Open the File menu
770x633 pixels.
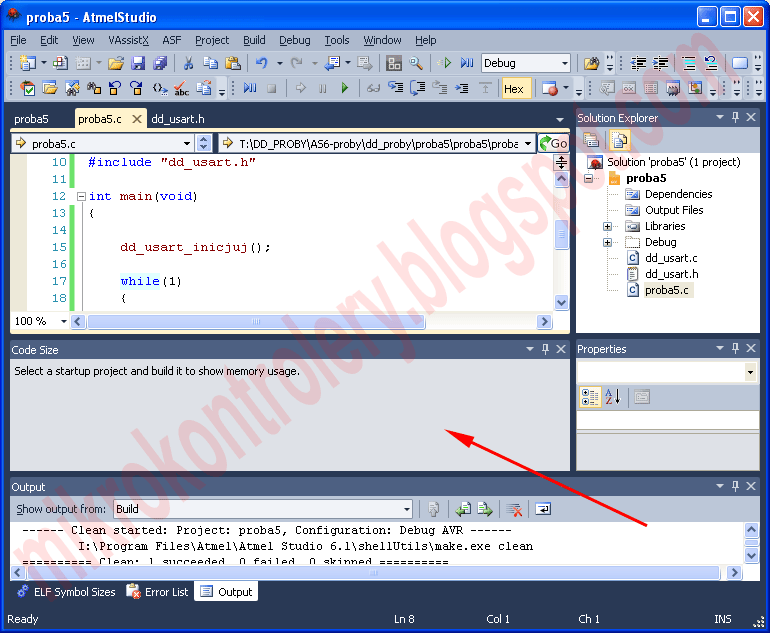[18, 40]
